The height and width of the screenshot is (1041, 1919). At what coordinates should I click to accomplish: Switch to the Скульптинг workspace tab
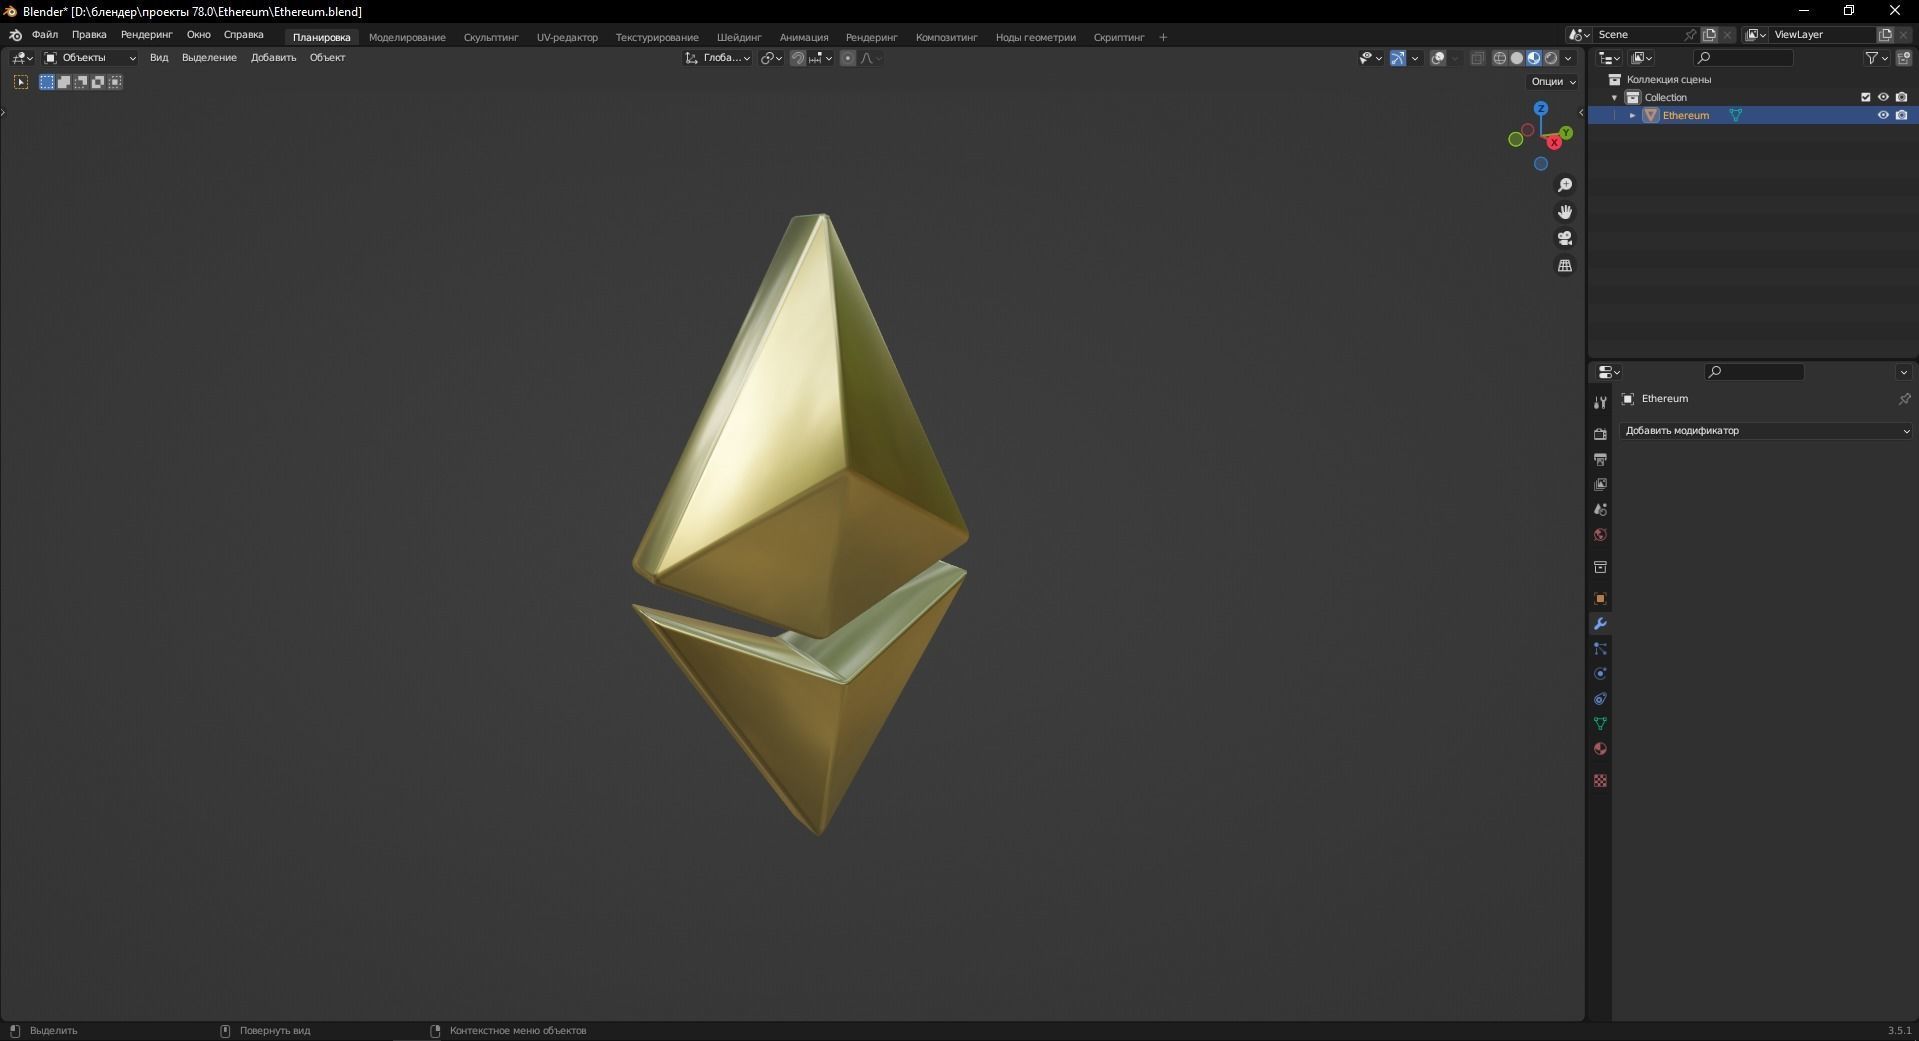[491, 38]
